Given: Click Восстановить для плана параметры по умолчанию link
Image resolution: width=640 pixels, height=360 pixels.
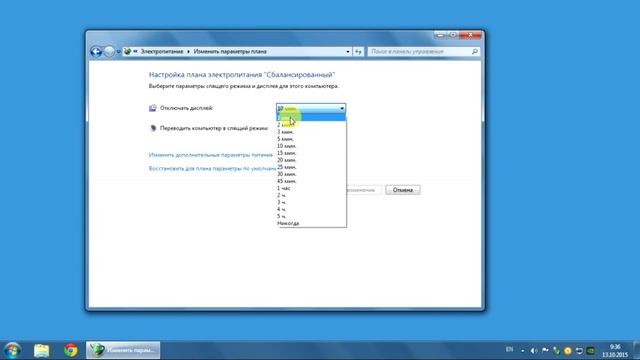Looking at the screenshot, I should click(212, 168).
